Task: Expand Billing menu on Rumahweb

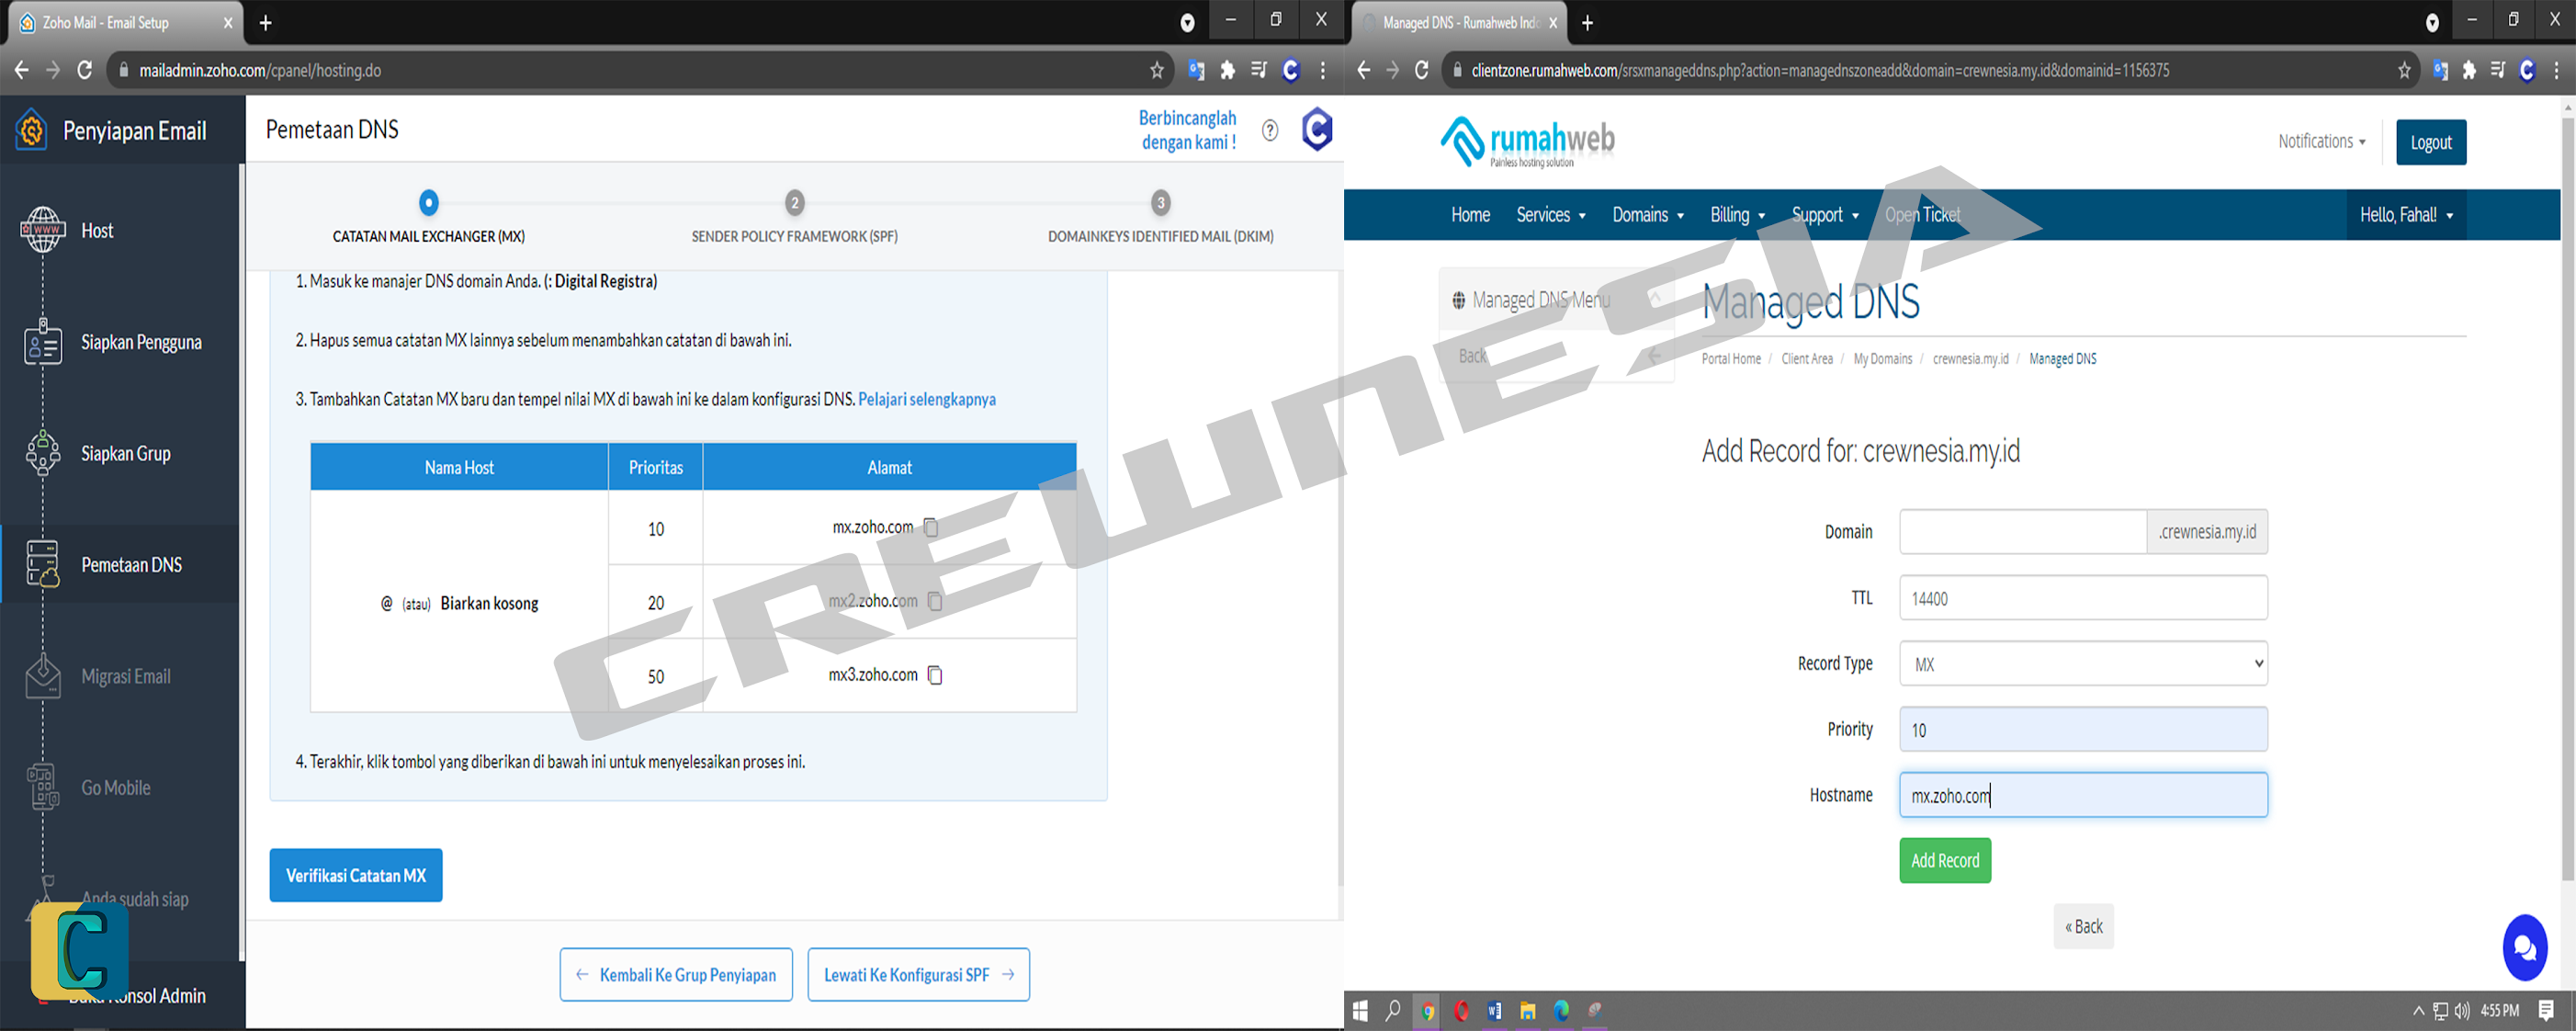Action: click(1737, 215)
